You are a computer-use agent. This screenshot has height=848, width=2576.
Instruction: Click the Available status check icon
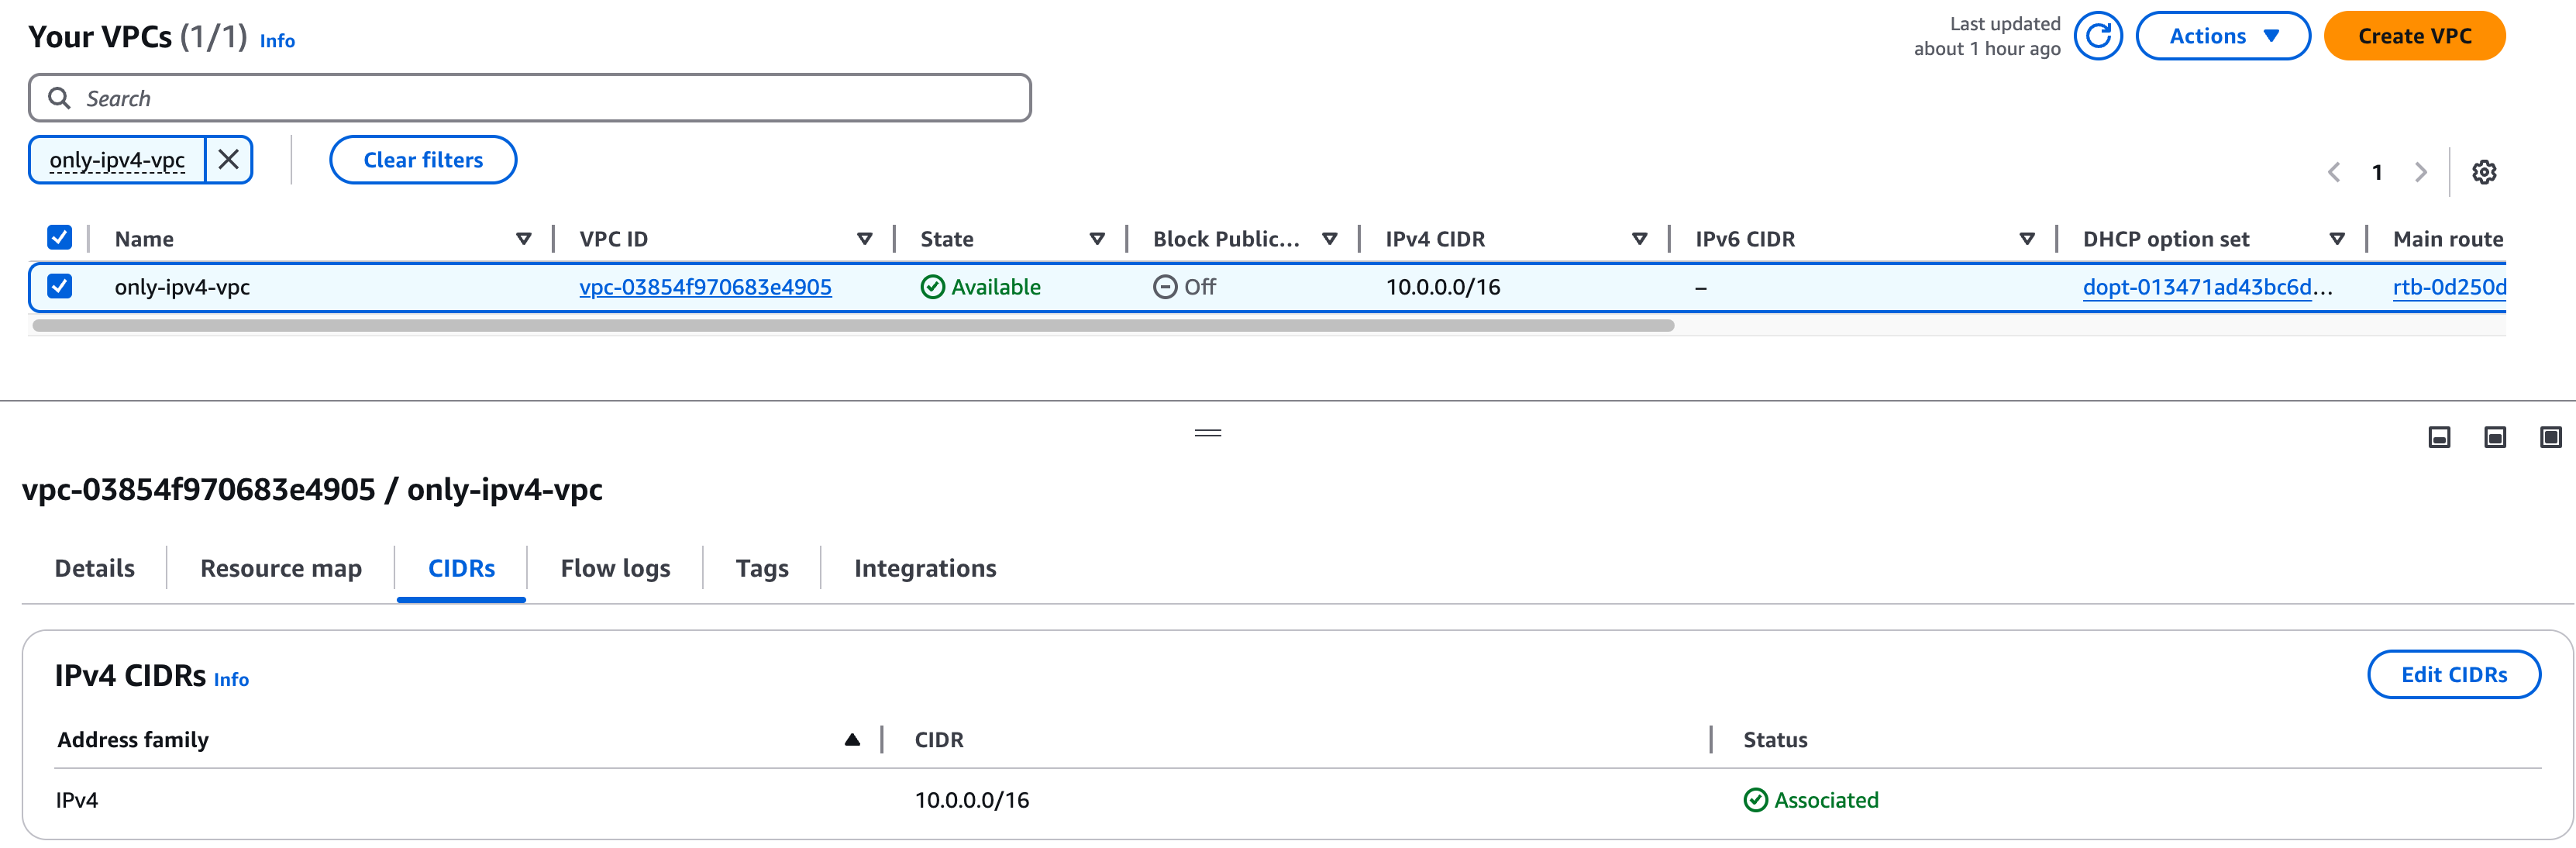coord(932,287)
